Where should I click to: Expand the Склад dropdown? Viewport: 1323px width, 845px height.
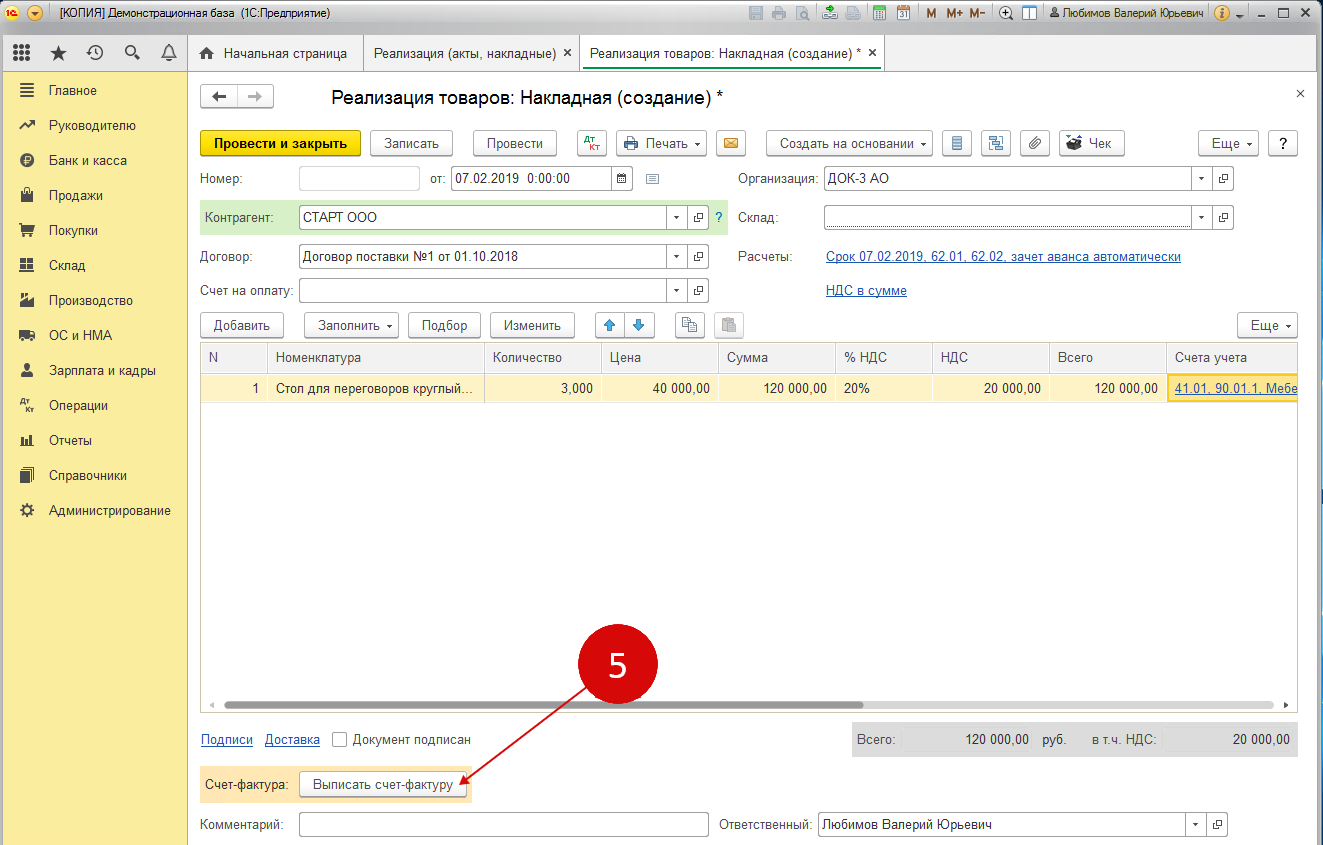(1201, 217)
